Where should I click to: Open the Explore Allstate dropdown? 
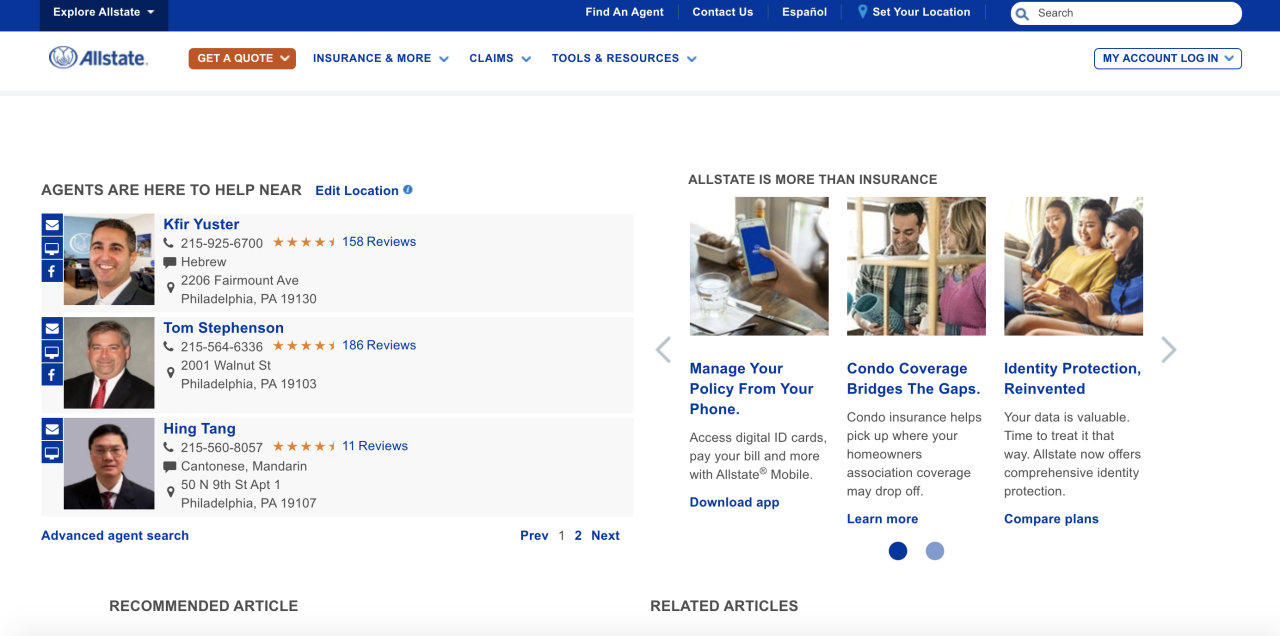(104, 12)
